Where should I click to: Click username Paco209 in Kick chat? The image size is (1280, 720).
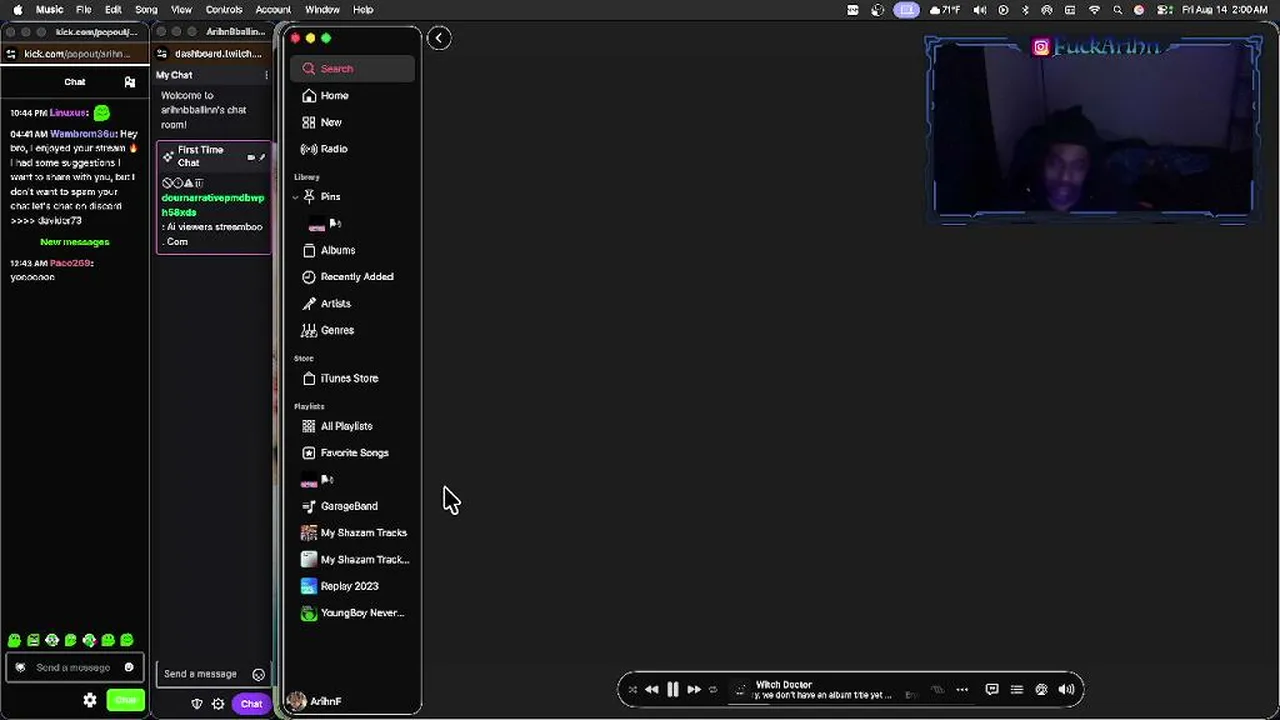tap(70, 263)
